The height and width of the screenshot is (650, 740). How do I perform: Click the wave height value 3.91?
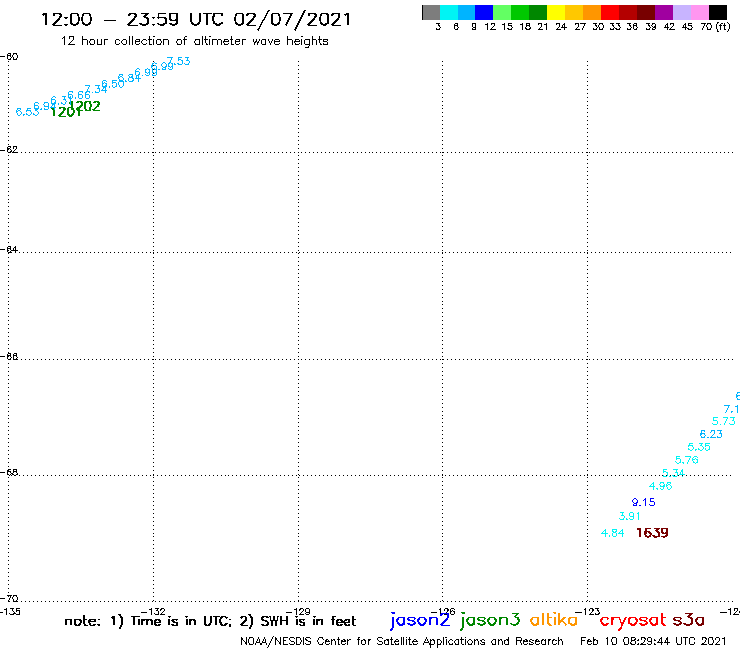tap(630, 516)
